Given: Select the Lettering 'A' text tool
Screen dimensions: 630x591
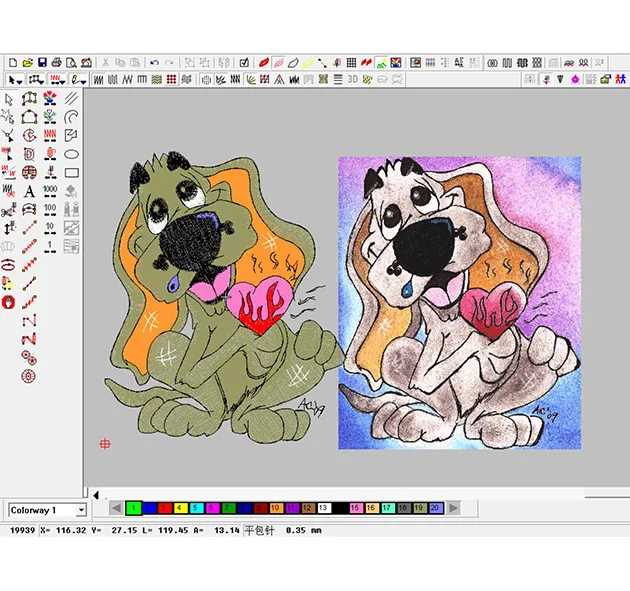Looking at the screenshot, I should pyautogui.click(x=29, y=191).
